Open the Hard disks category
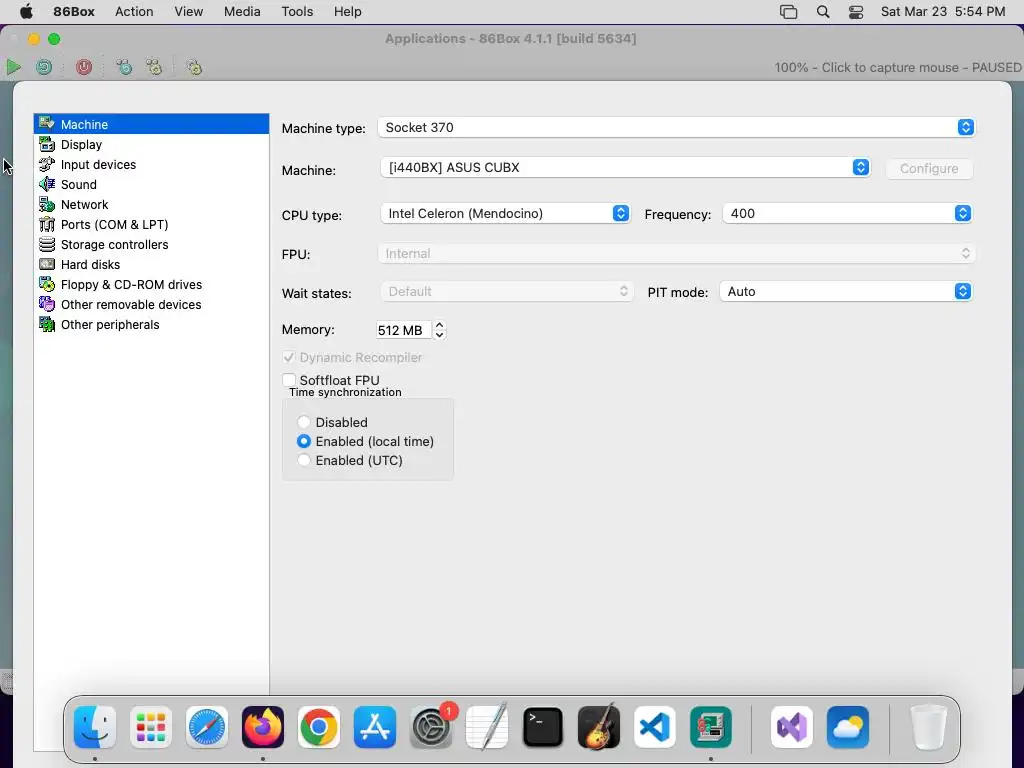The width and height of the screenshot is (1024, 768). tap(152, 264)
